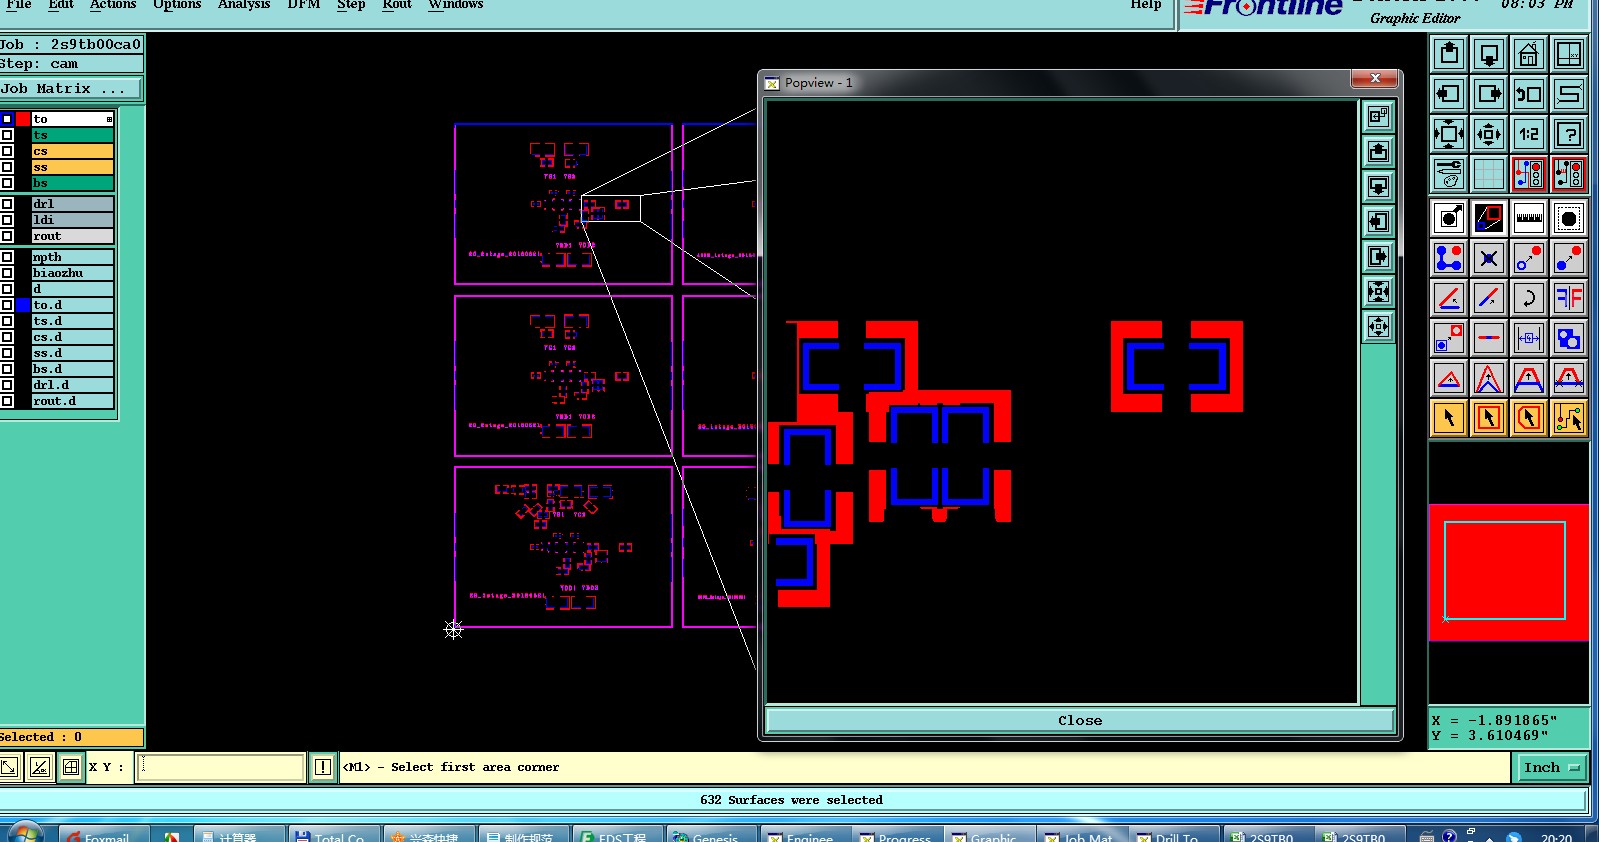Toggle the checkbox for layer ss
Image resolution: width=1599 pixels, height=842 pixels.
[7, 167]
